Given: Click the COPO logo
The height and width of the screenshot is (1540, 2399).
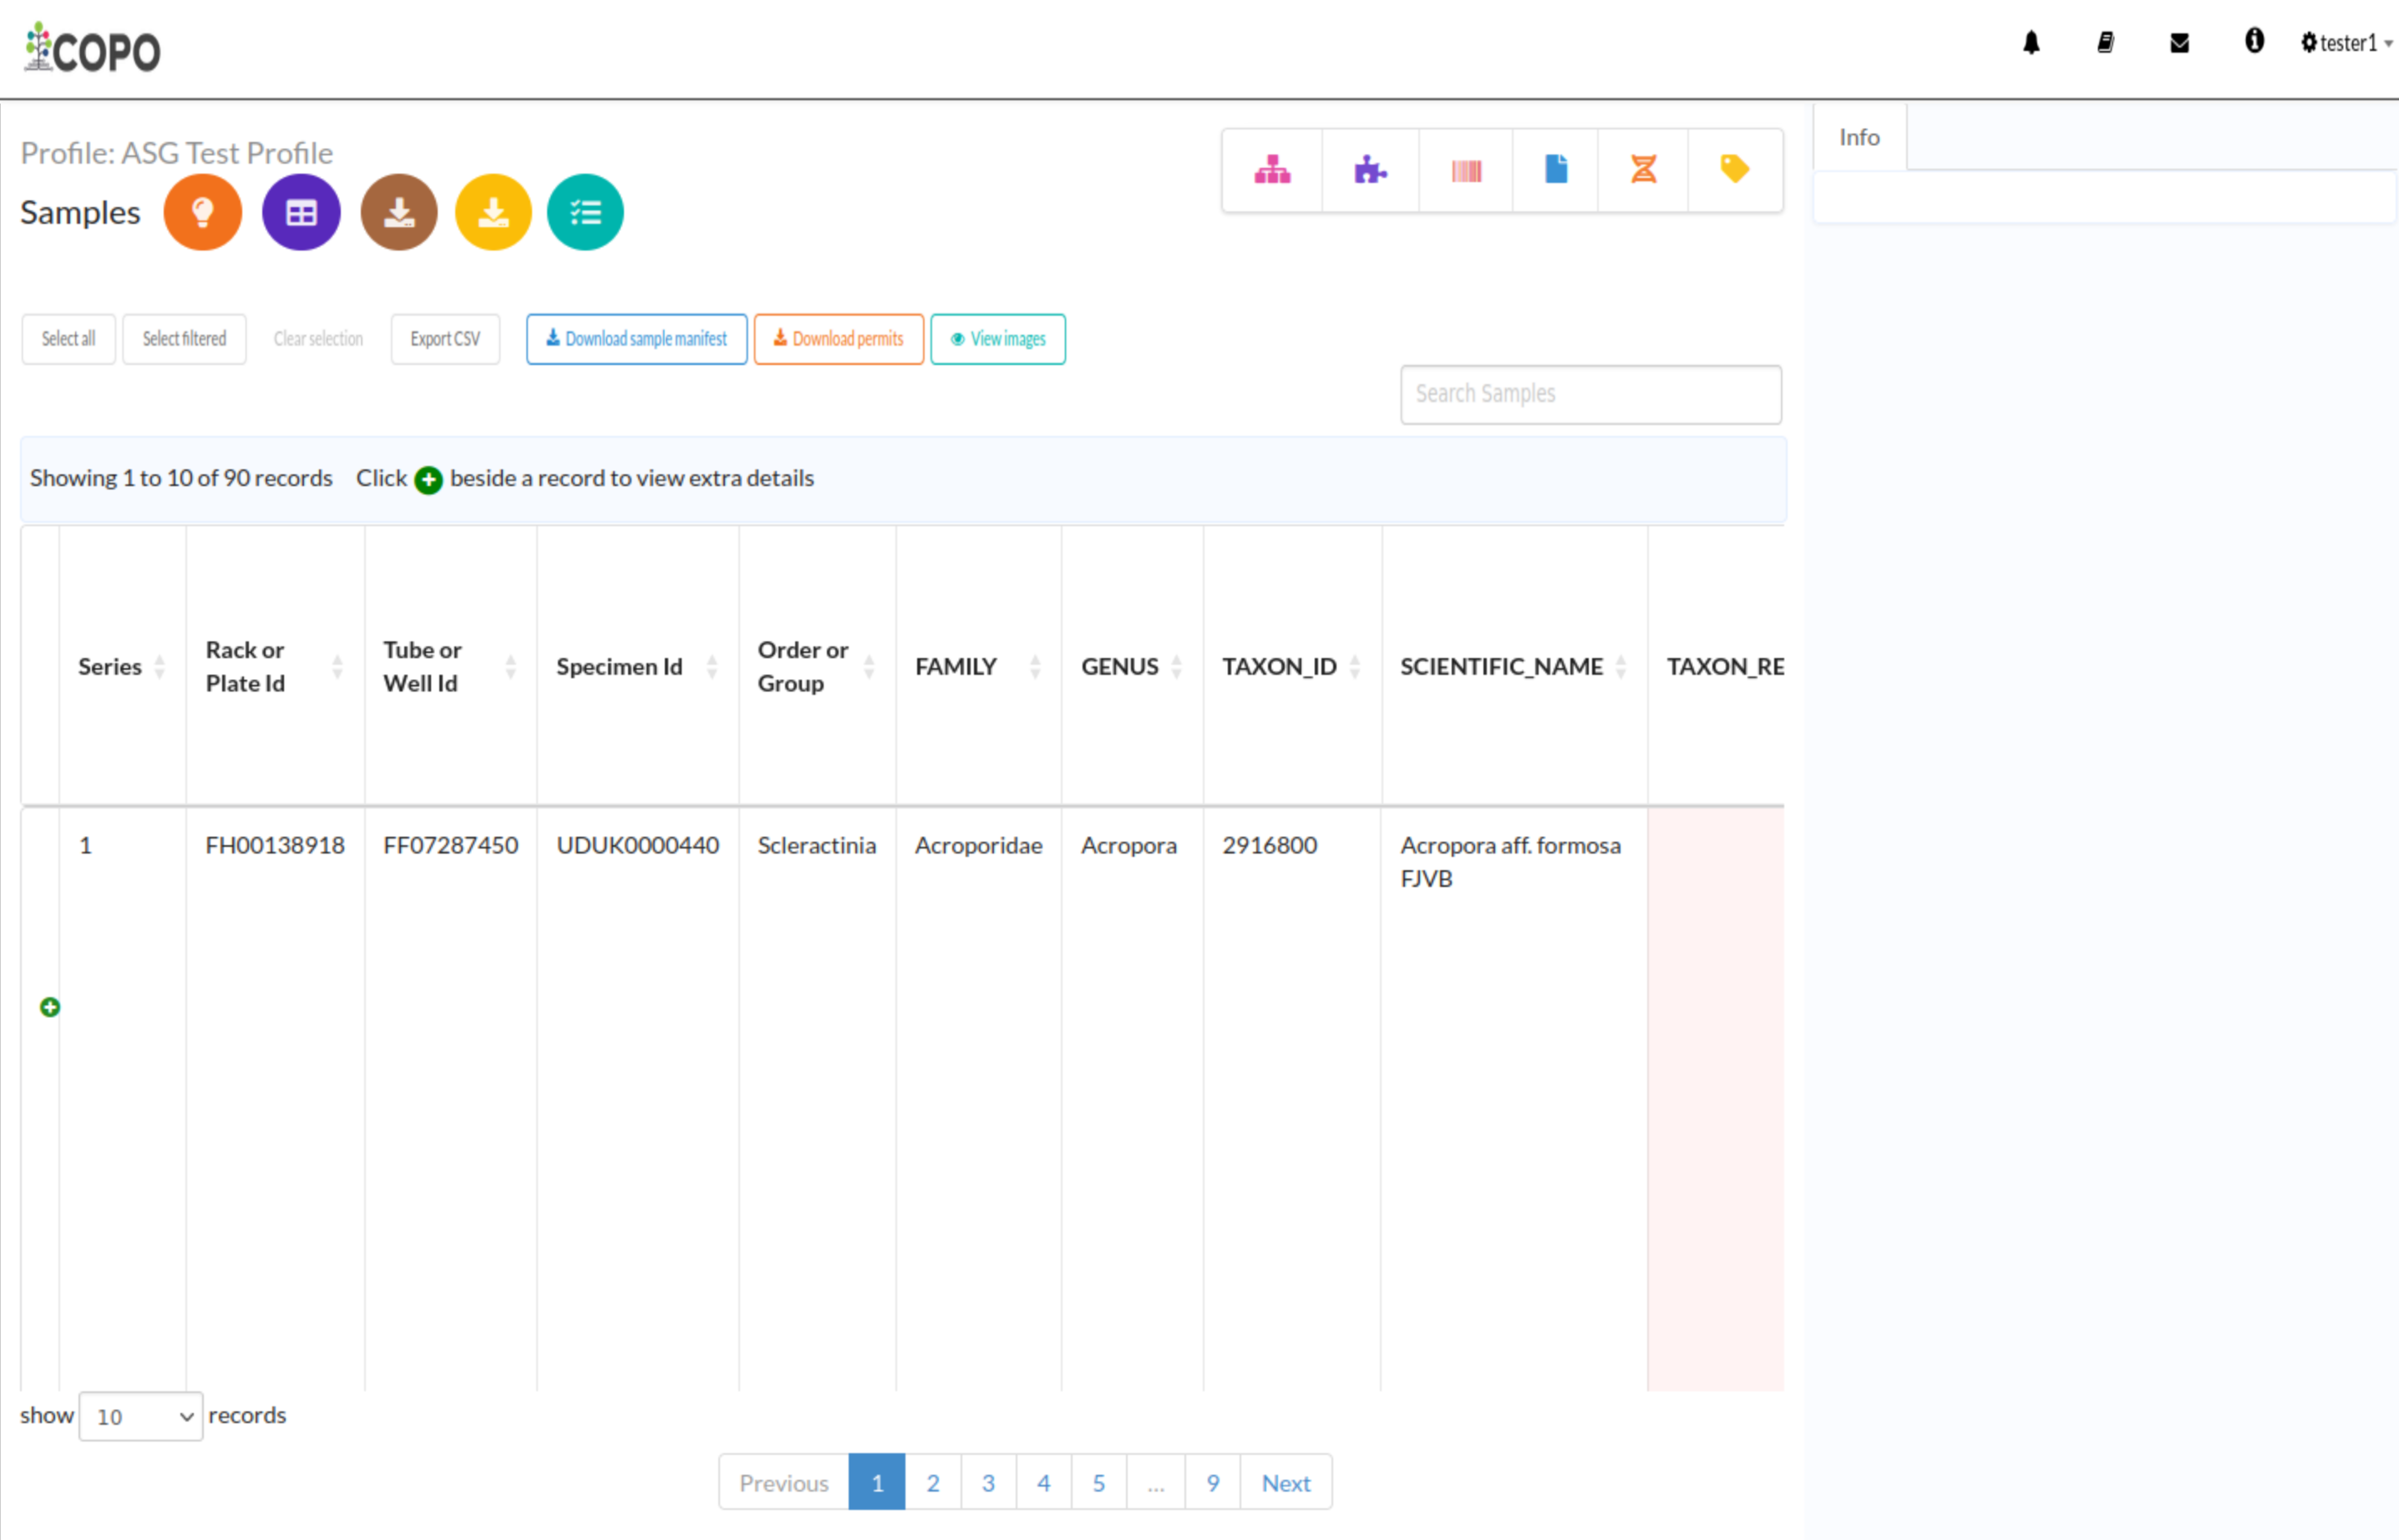Looking at the screenshot, I should coord(92,48).
